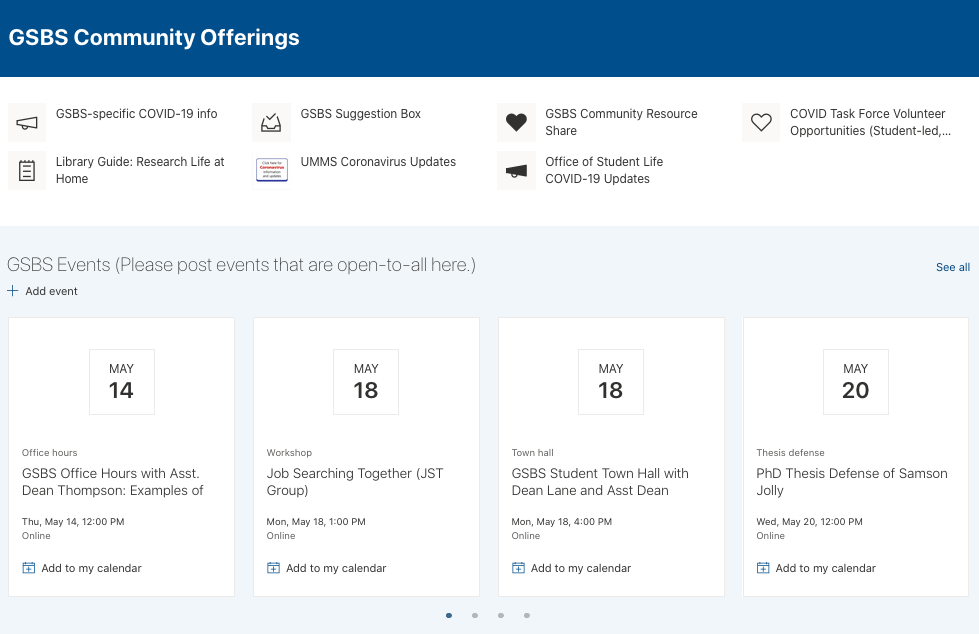Click the megaphone icon for GSBS-specific COVID-19 info
Viewport: 979px width, 634px height.
27,123
